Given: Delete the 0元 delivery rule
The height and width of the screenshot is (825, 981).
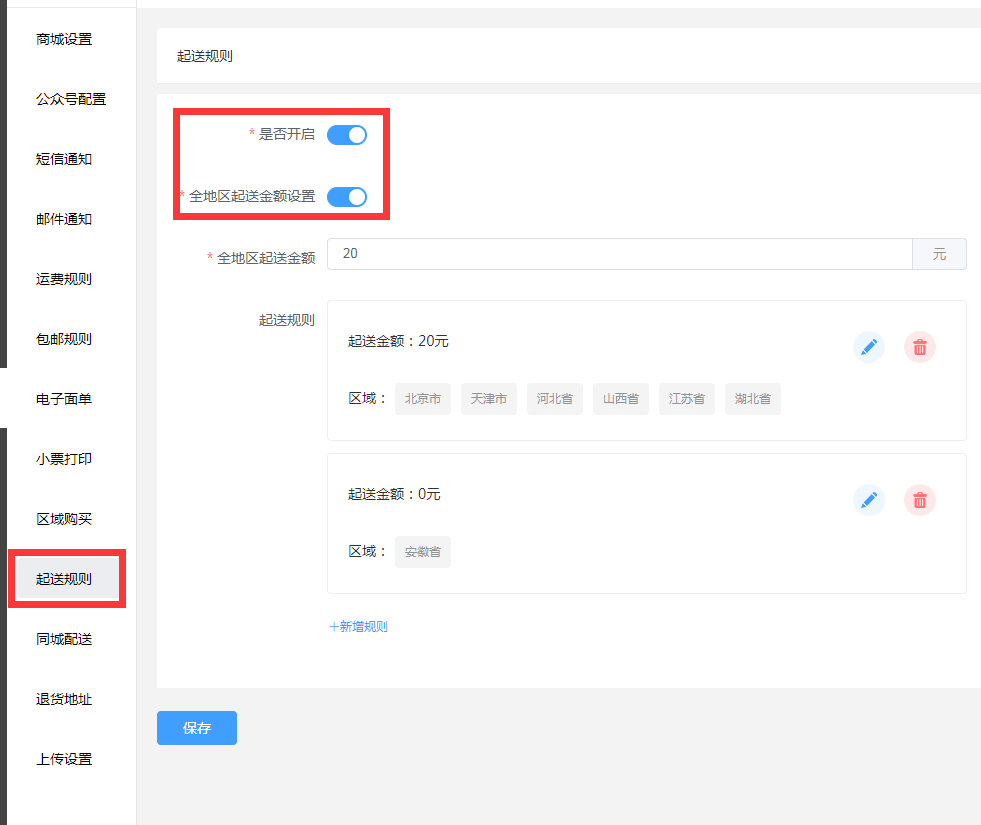Looking at the screenshot, I should pos(920,500).
